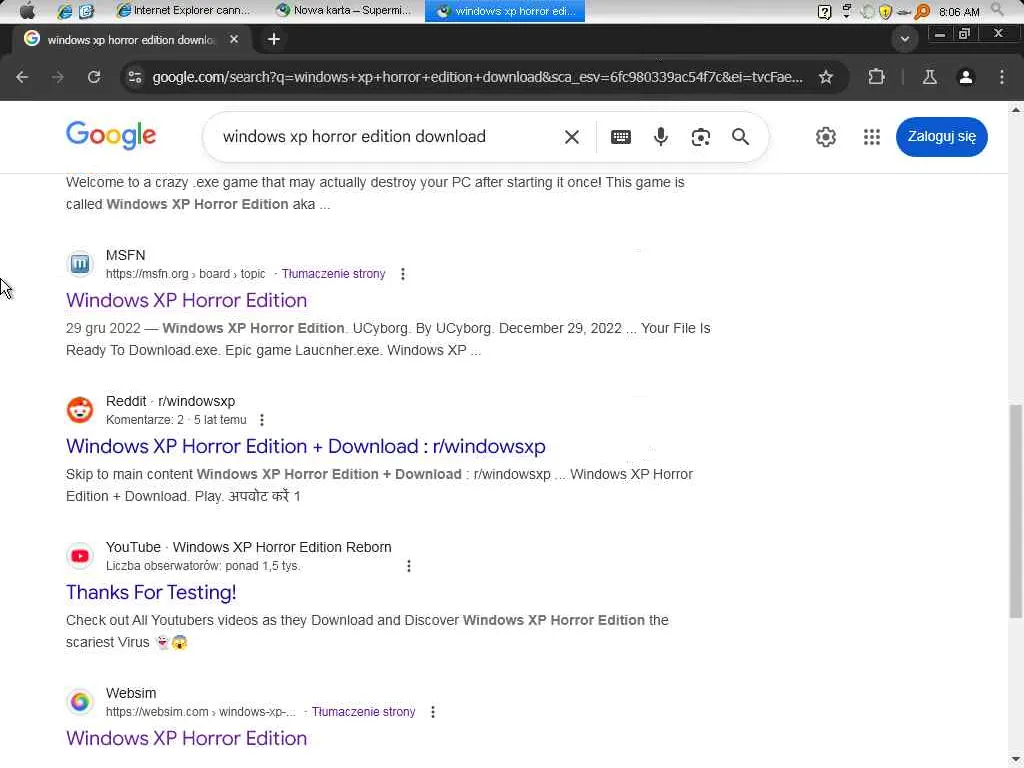The width and height of the screenshot is (1024, 768).
Task: Click the YouTube favicon icon
Action: pos(80,556)
